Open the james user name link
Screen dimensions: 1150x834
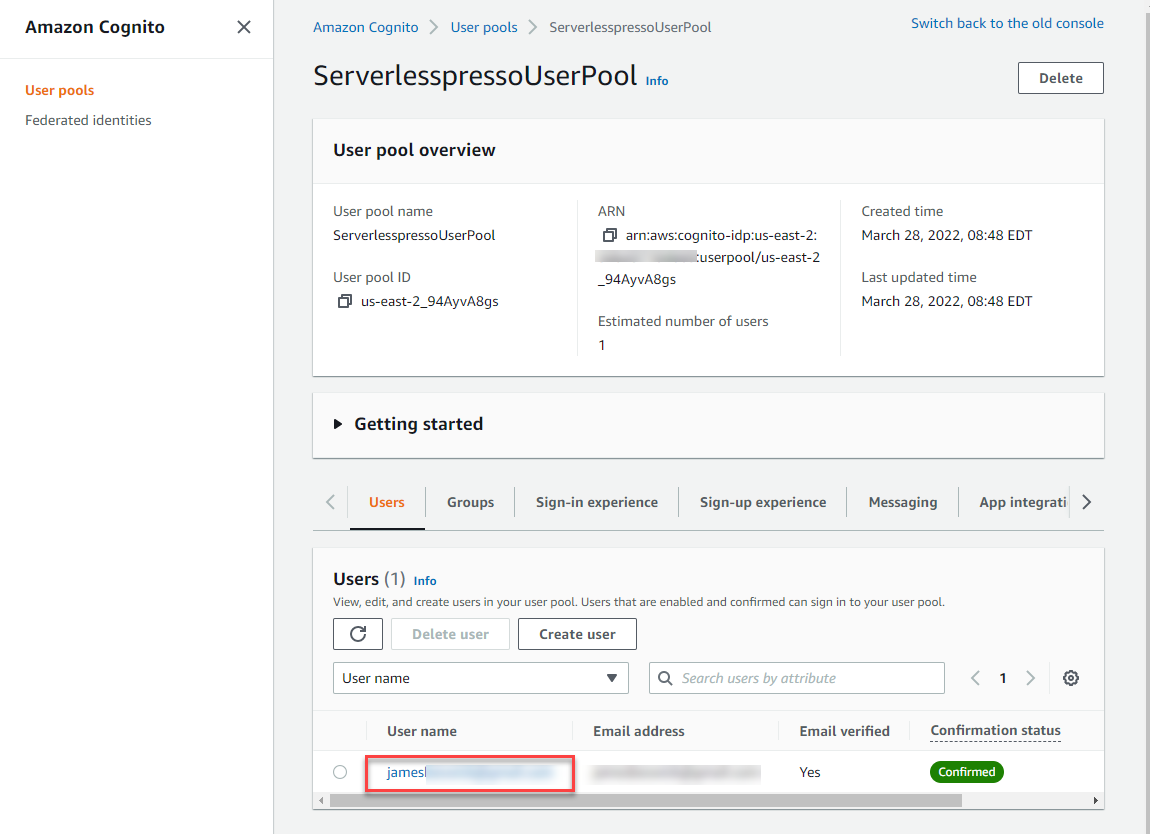click(x=469, y=772)
